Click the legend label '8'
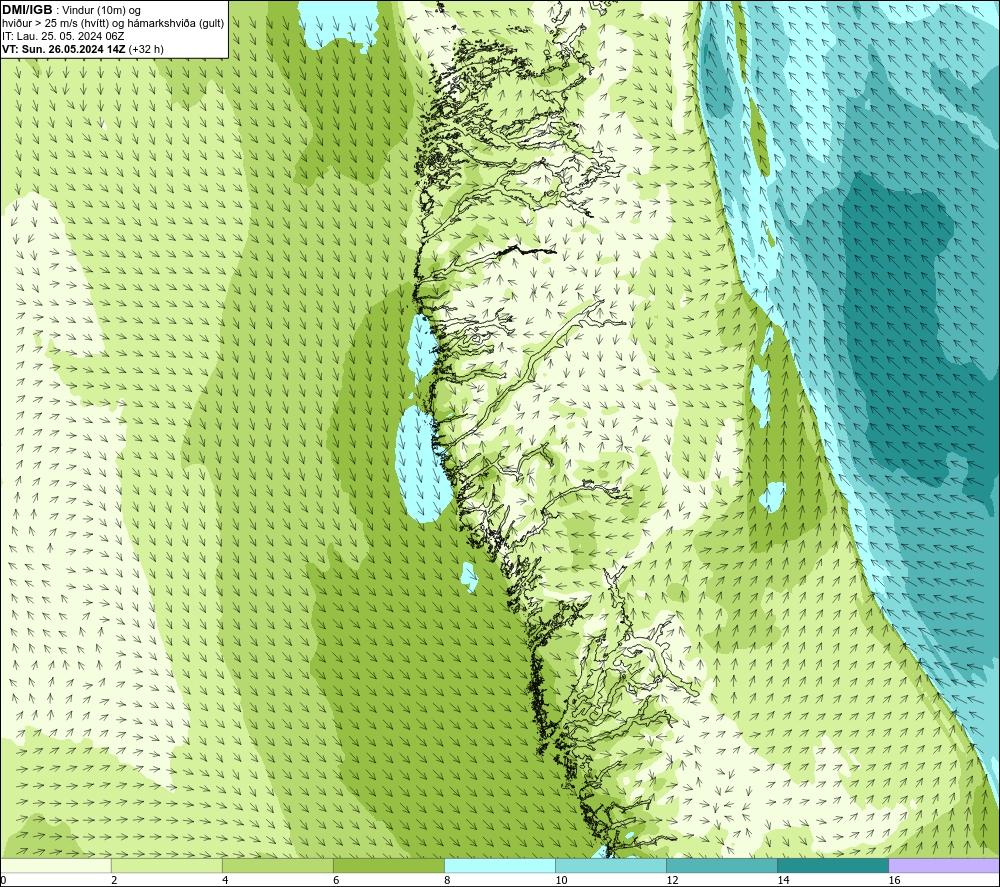 (x=447, y=880)
